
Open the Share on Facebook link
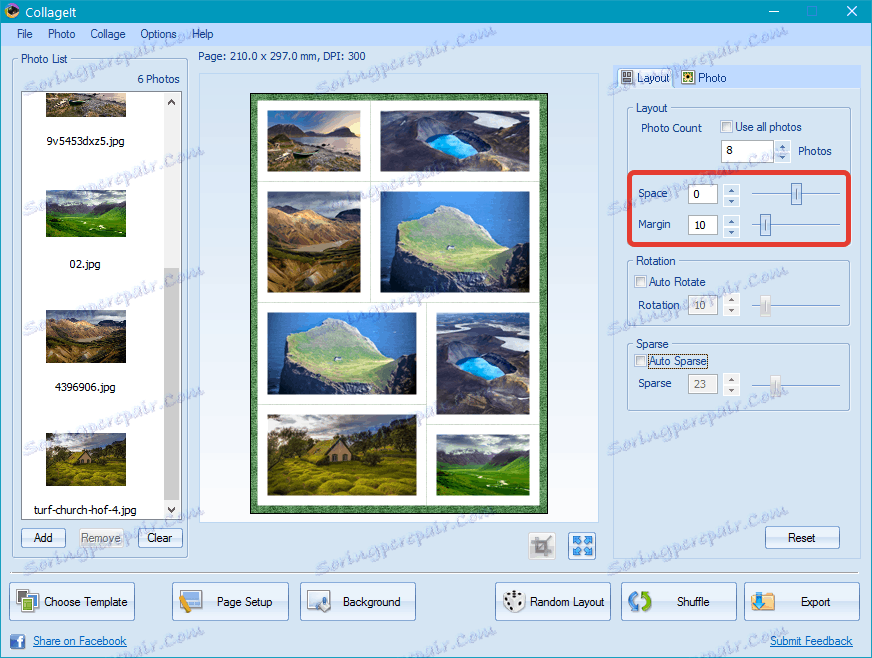80,641
